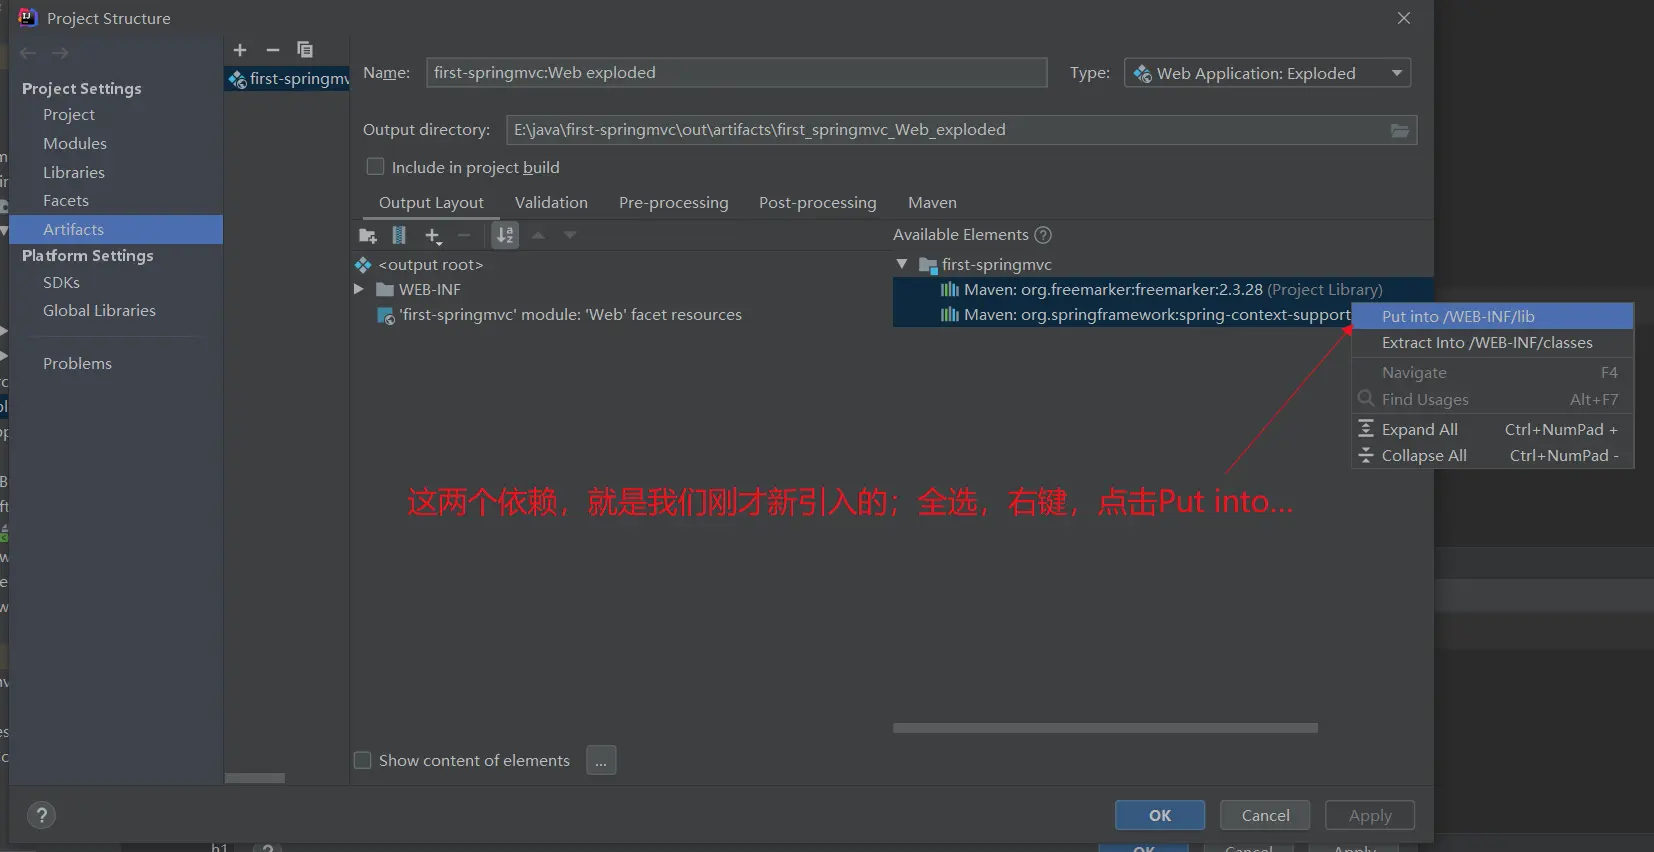Close the Project Structure dialog
1654x852 pixels.
(1404, 18)
